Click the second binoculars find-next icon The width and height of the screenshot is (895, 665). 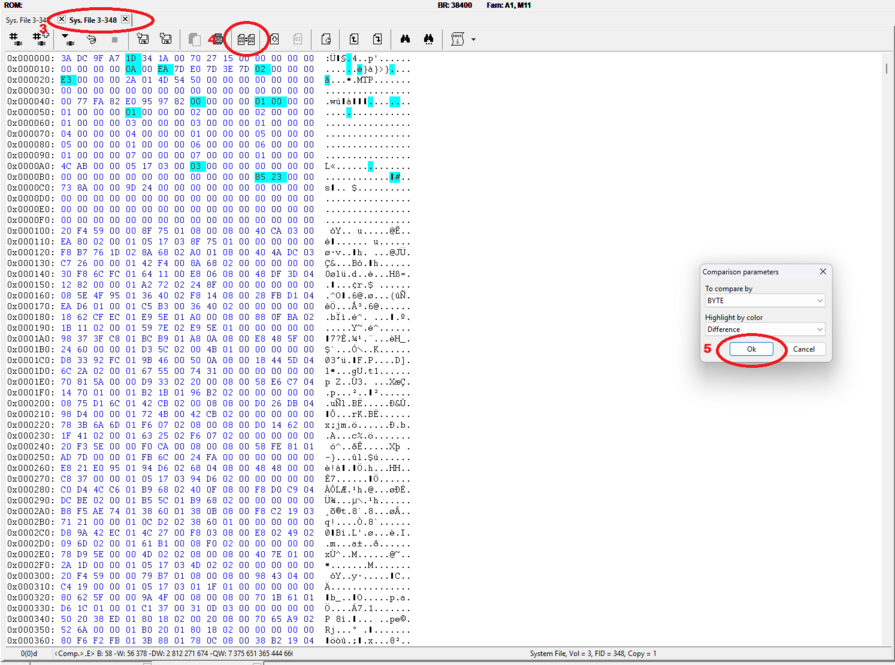click(428, 39)
